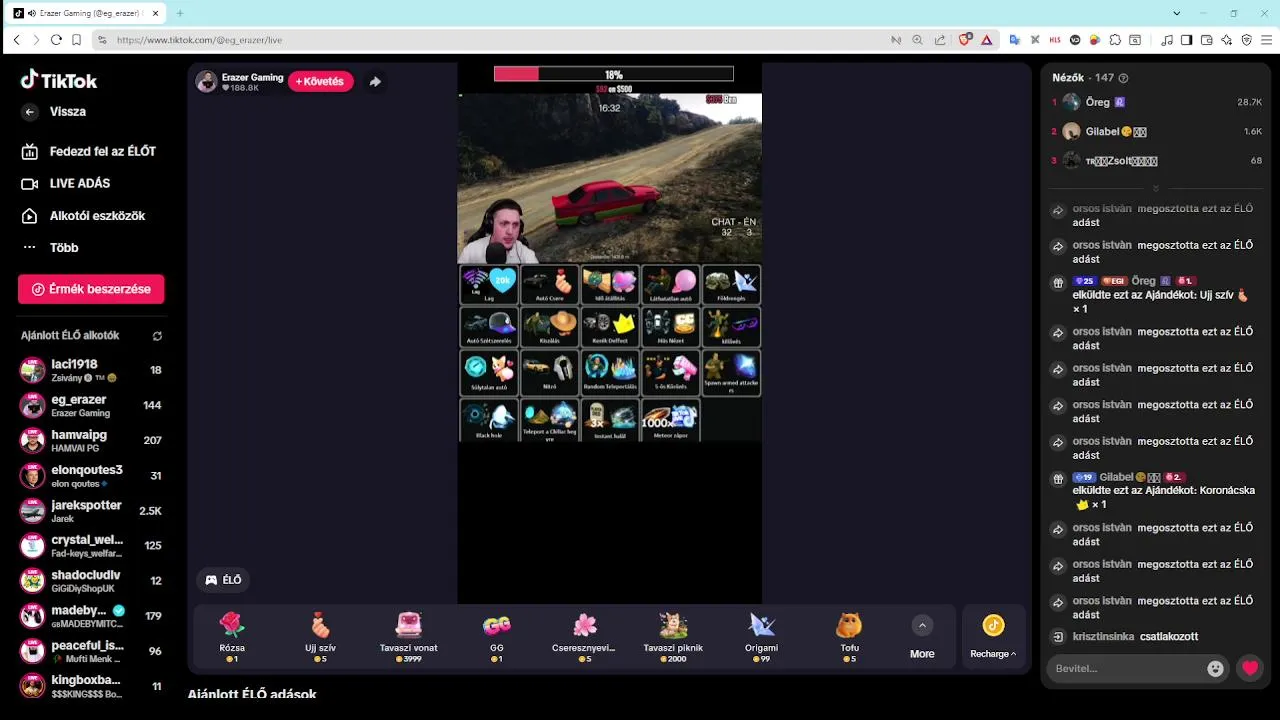Refresh the Ajánlott ÉLŐ alkotók list
This screenshot has width=1280, height=720.
click(x=157, y=336)
